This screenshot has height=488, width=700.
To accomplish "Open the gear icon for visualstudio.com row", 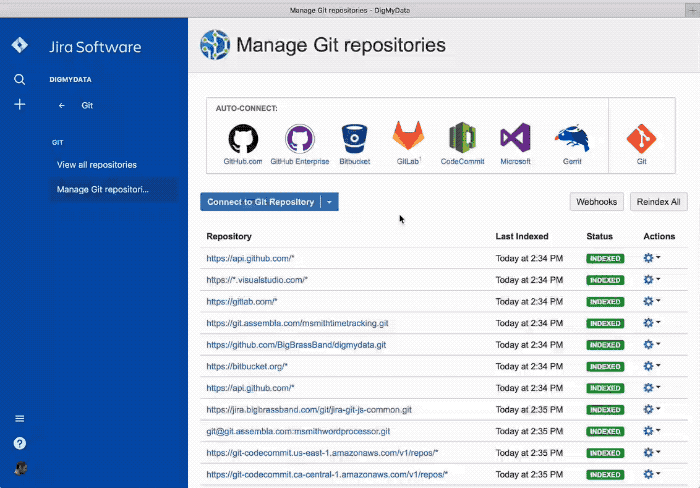I will tap(651, 279).
